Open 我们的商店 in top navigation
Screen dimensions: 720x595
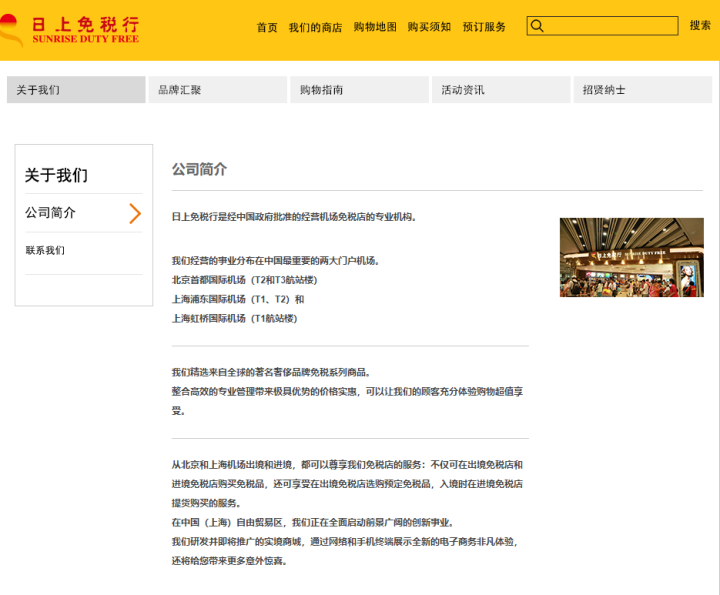click(x=315, y=27)
